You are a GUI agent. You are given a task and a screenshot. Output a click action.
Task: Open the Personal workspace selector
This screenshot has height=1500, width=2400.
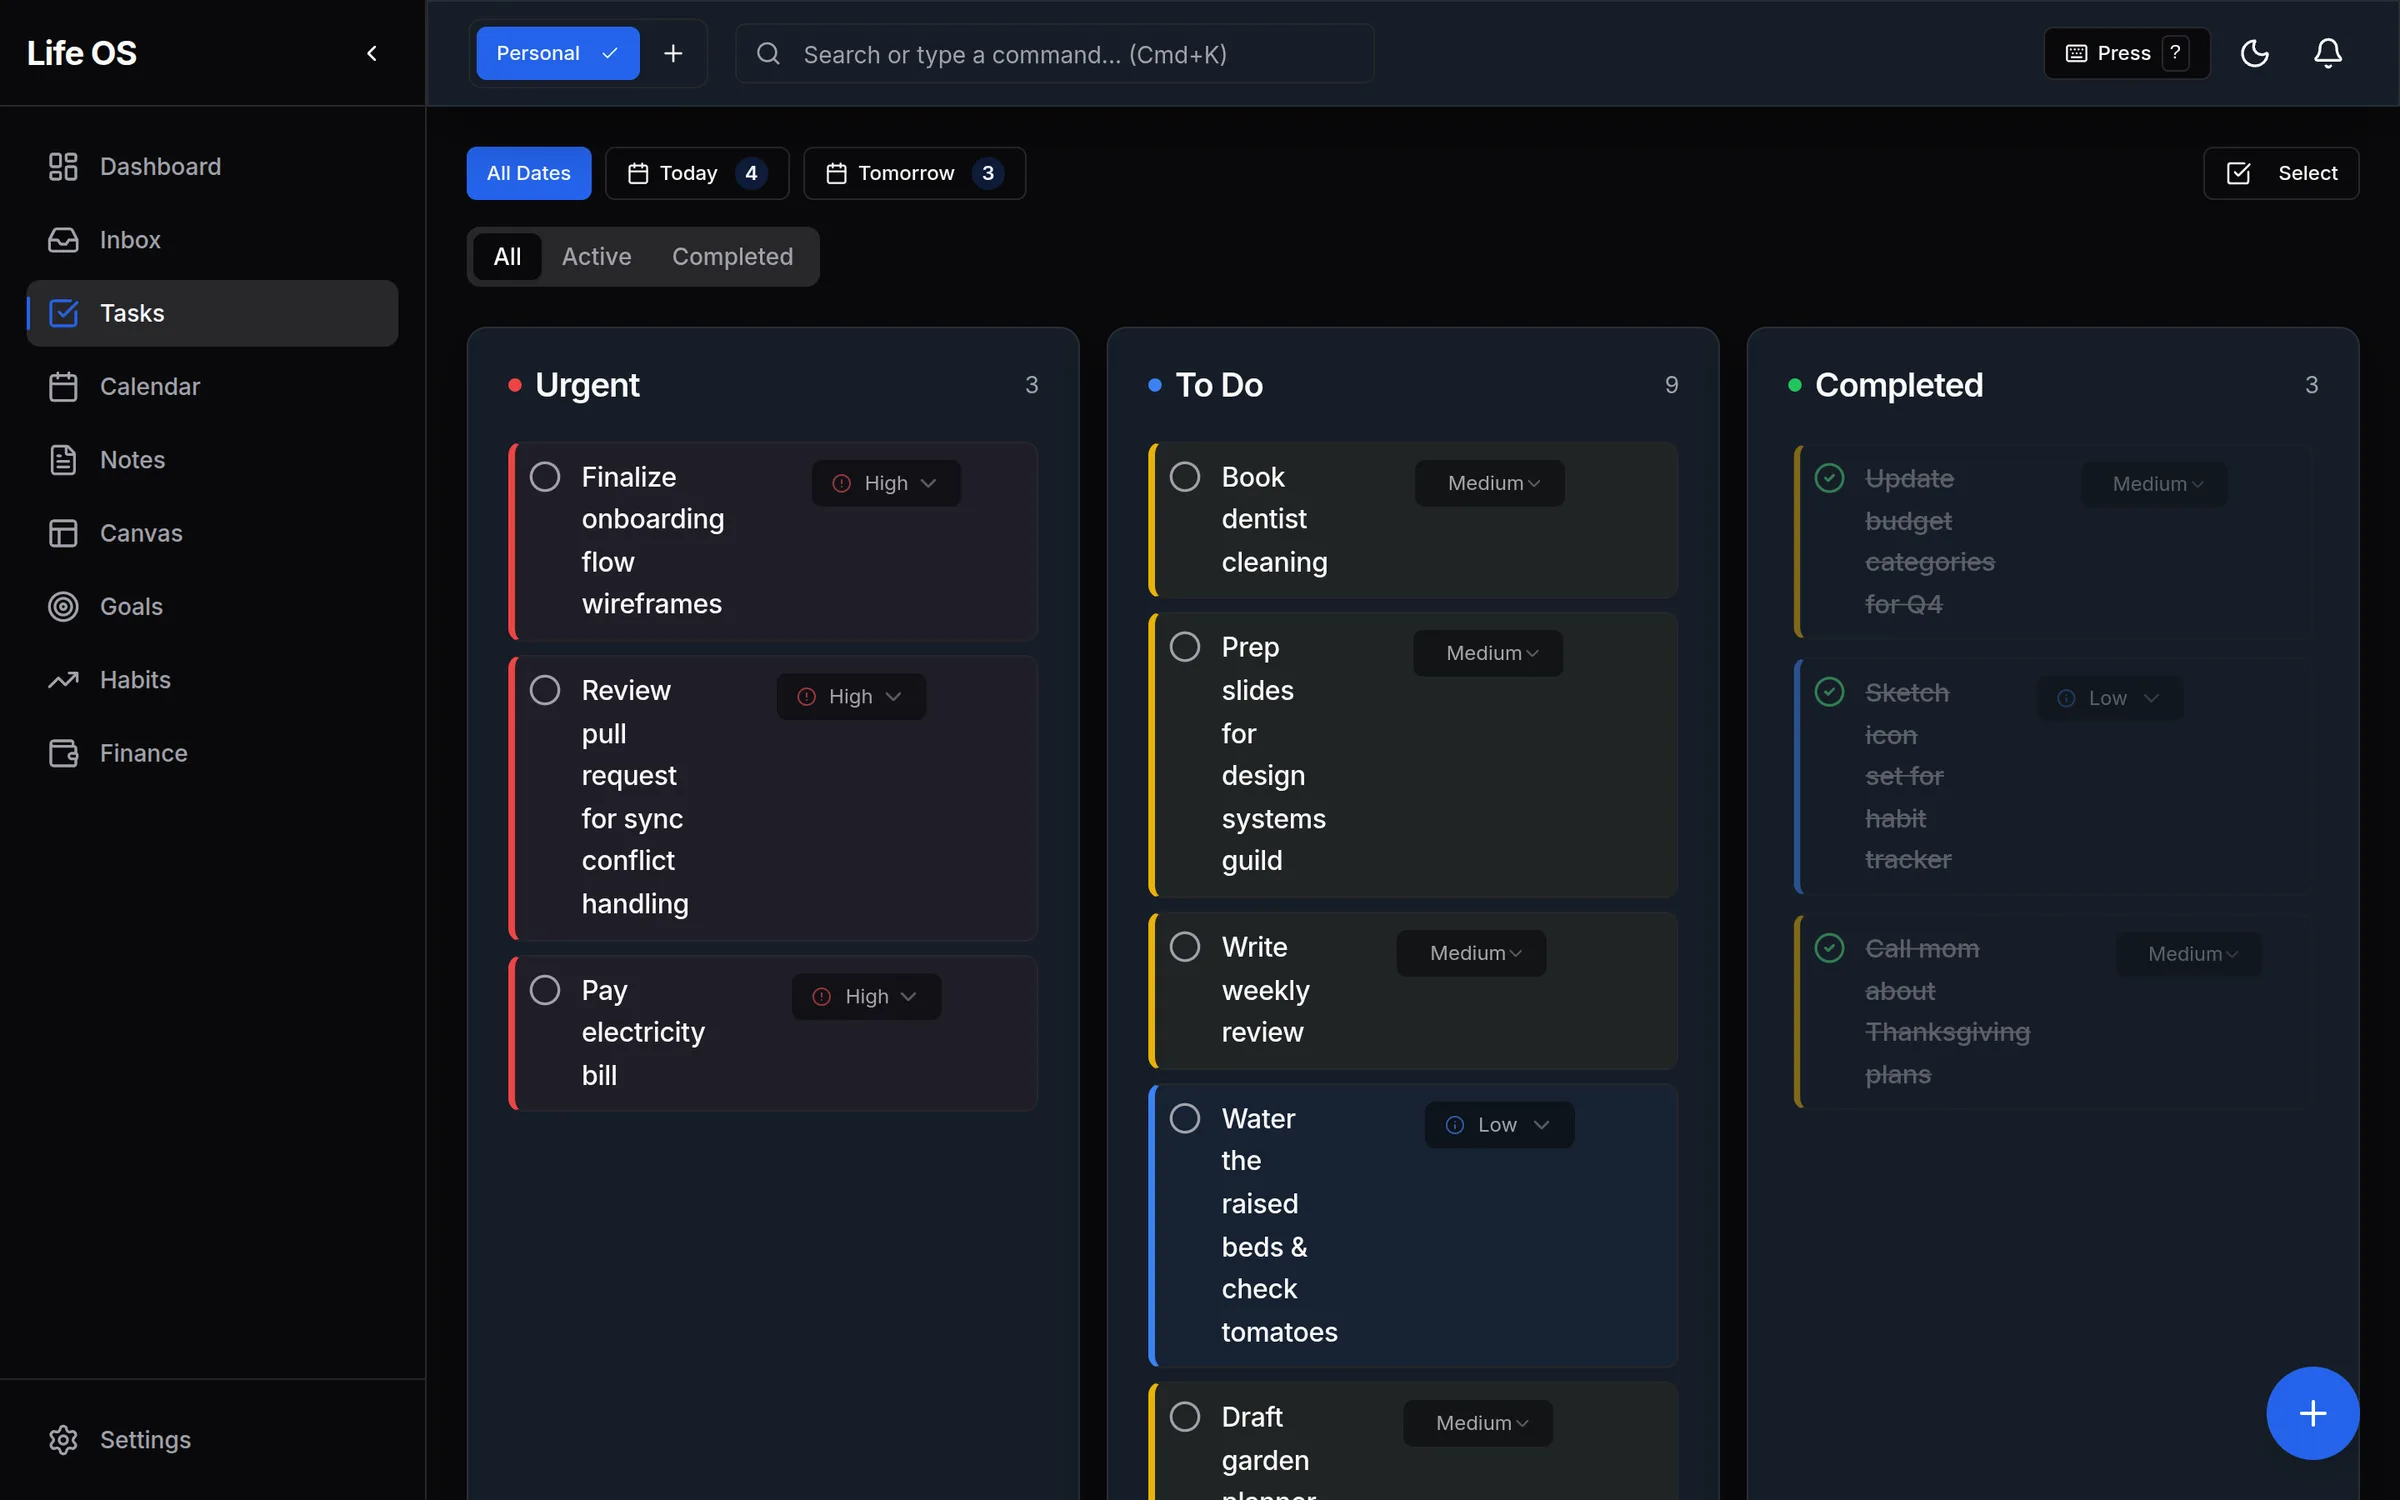(x=558, y=53)
